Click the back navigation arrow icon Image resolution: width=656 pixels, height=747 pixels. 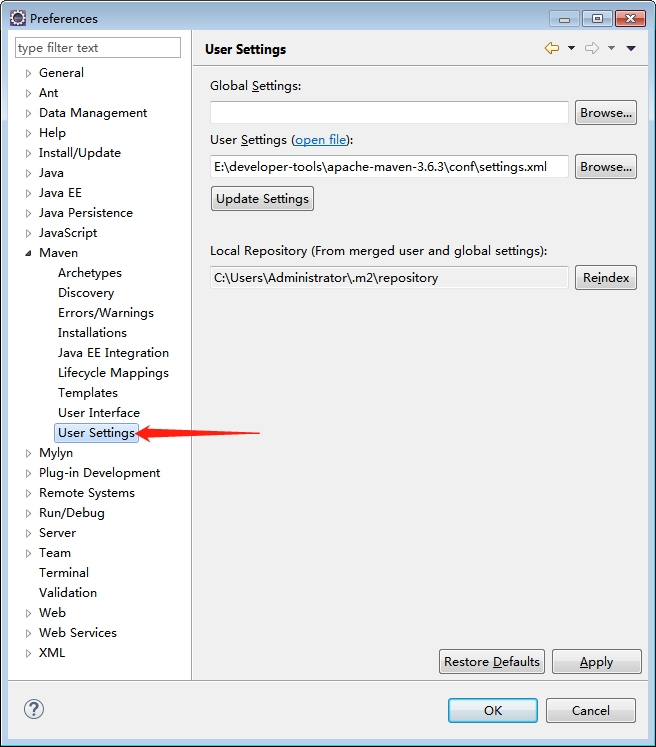pyautogui.click(x=552, y=48)
